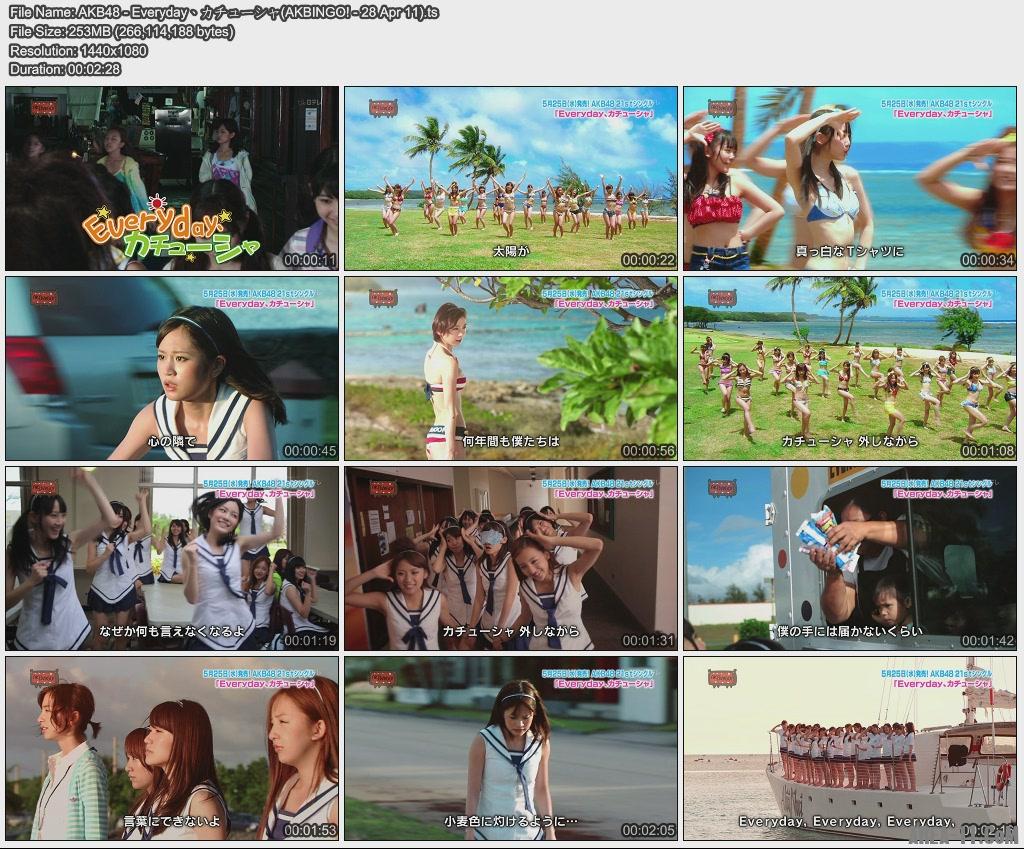The width and height of the screenshot is (1024, 849).
Task: Open the thumbnail at timestamp 00:01:42
Action: (850, 558)
